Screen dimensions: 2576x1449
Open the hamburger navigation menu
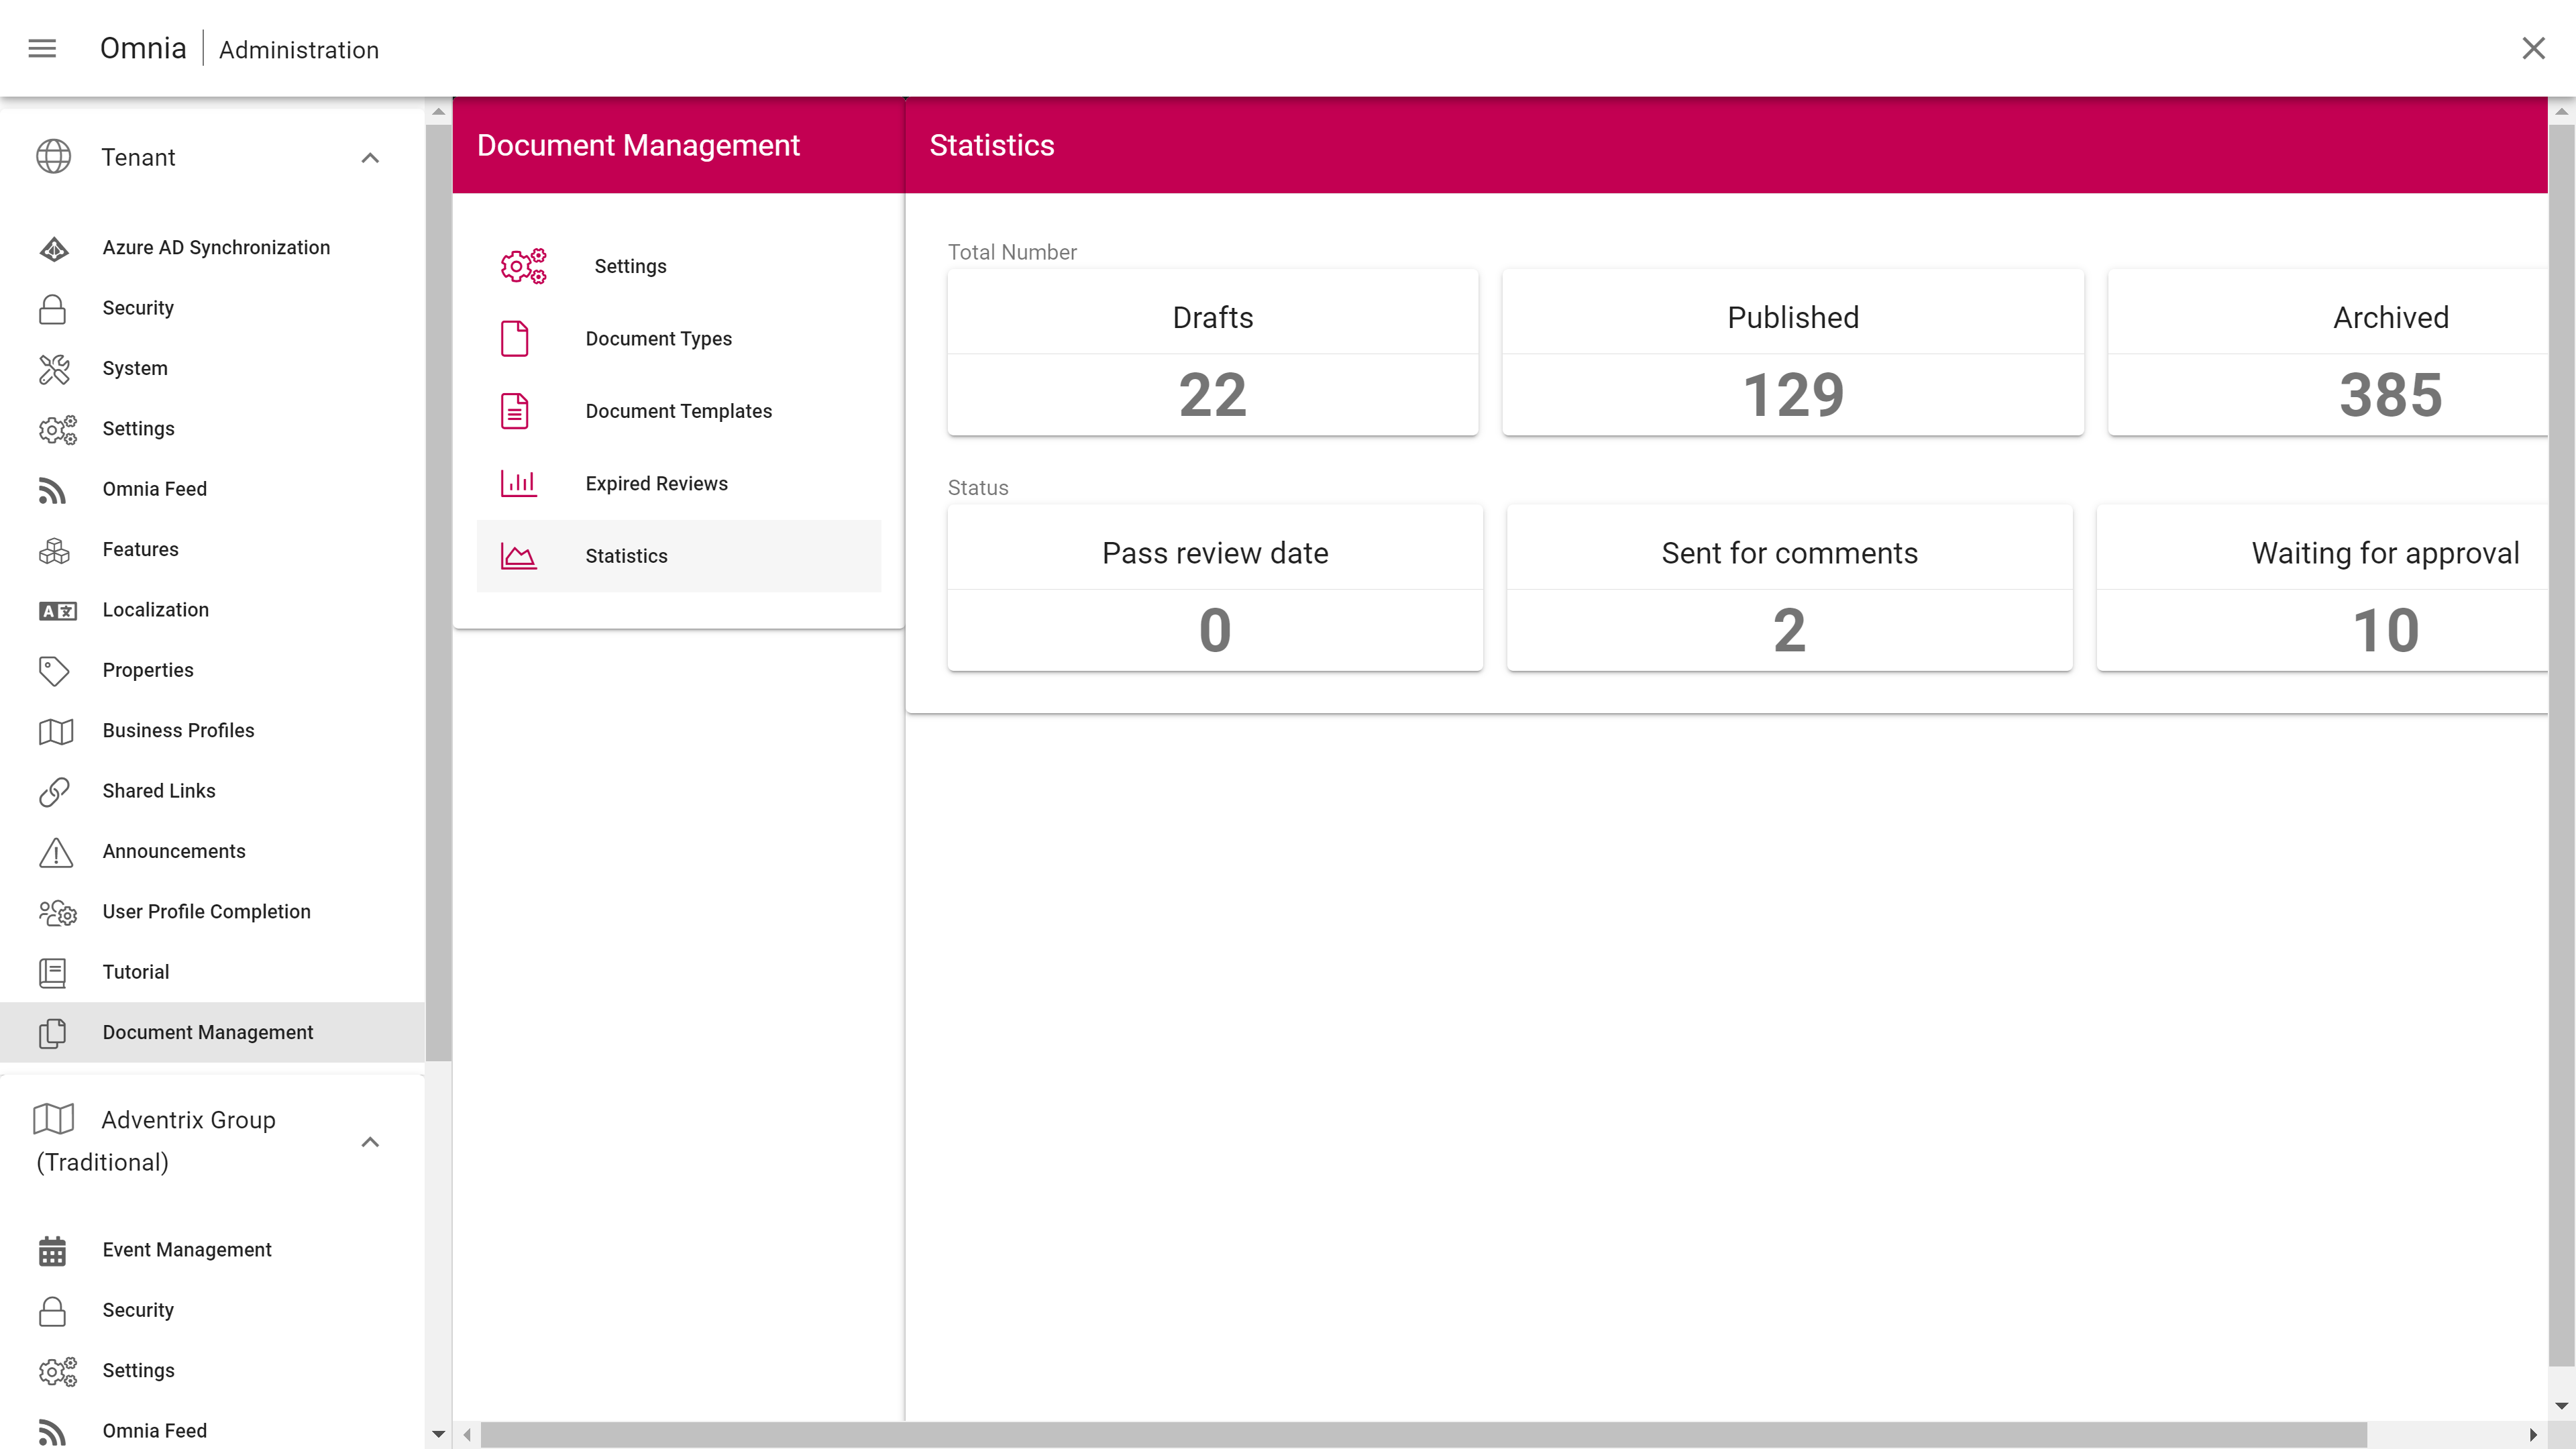click(x=42, y=48)
